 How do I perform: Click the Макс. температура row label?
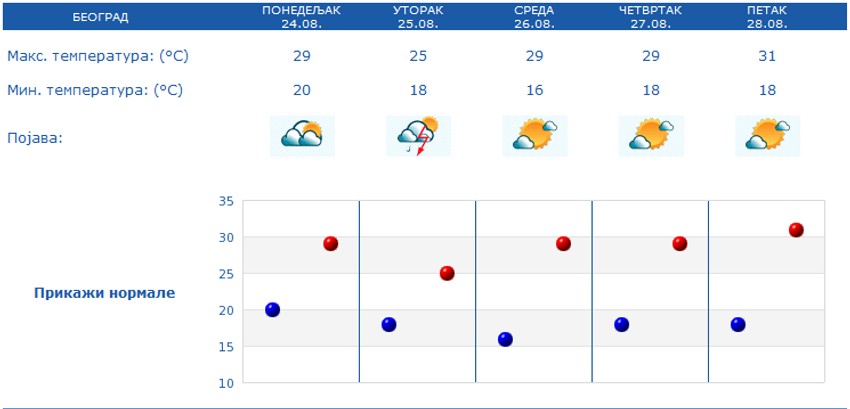click(x=97, y=56)
